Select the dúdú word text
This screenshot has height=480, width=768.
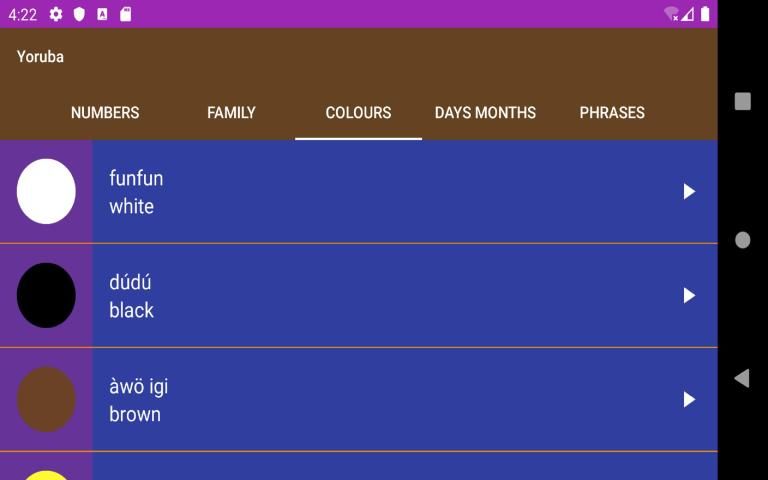tap(130, 282)
